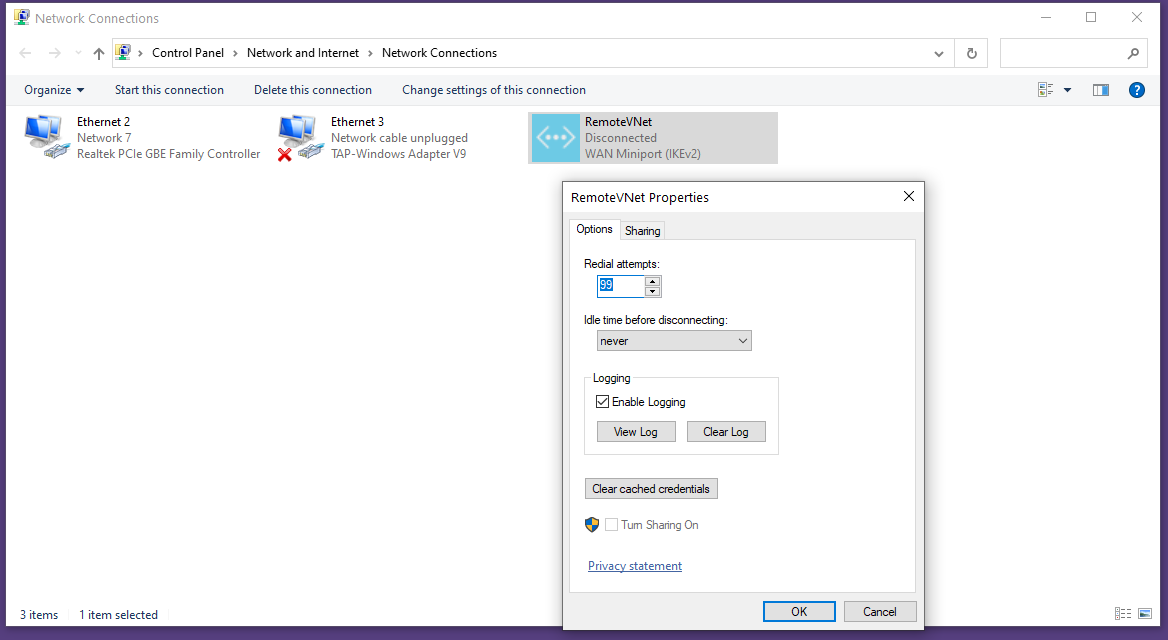Click inside the Redial attempts input field

[x=620, y=285]
